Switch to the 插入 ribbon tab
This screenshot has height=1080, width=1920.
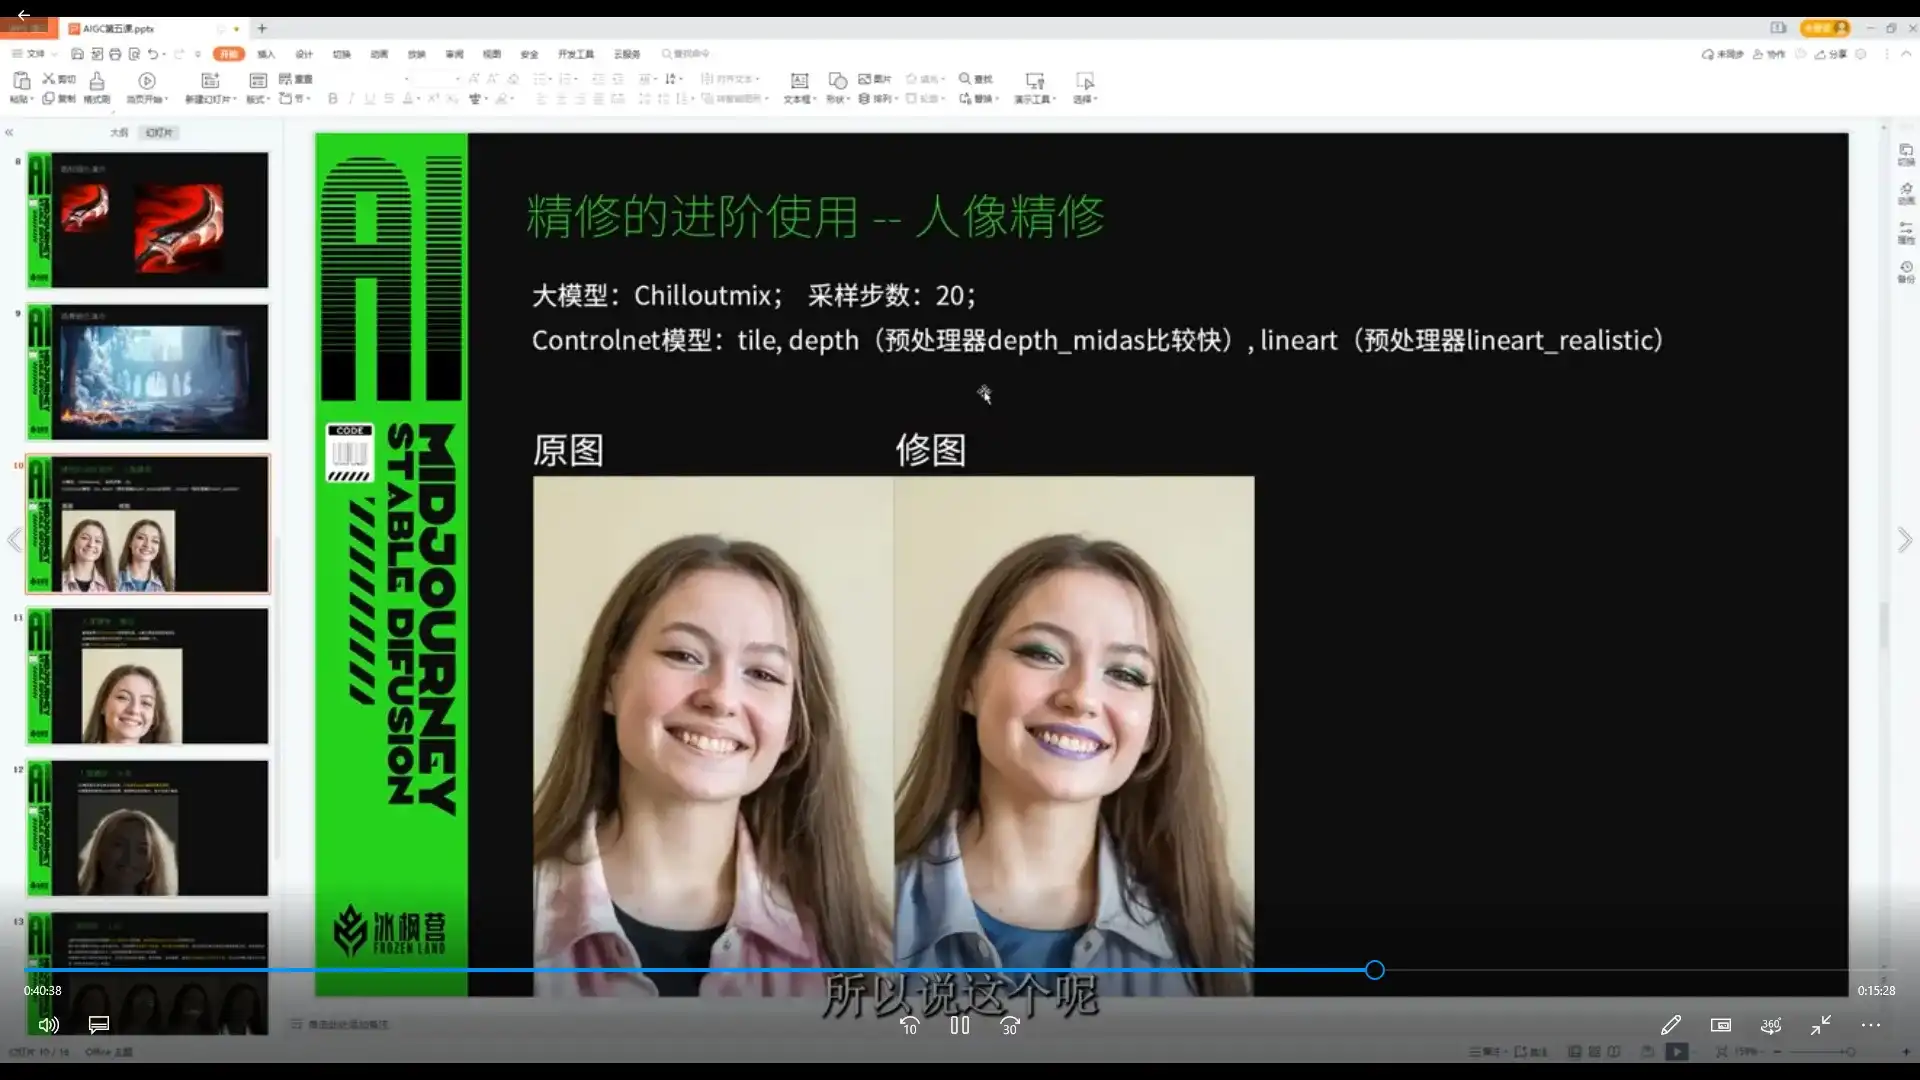point(265,54)
